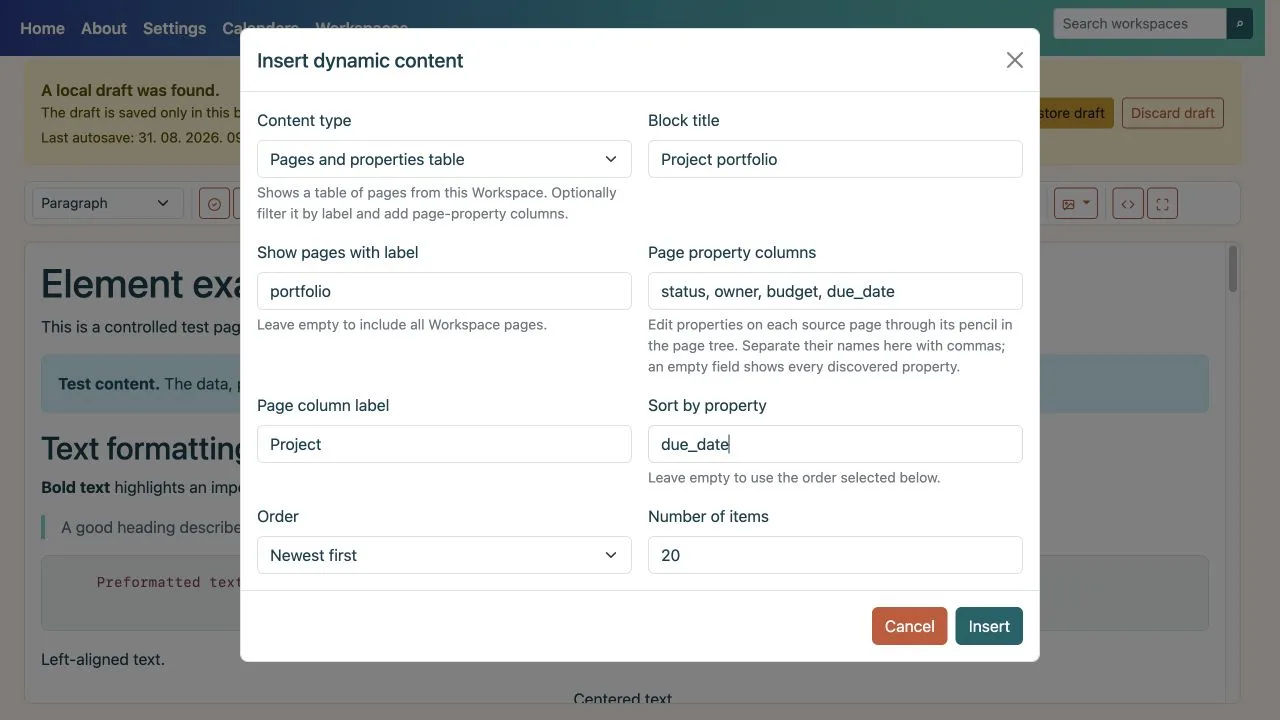Open the Paragraph style dropdown
Screen dimensions: 1280x720
[108, 203]
